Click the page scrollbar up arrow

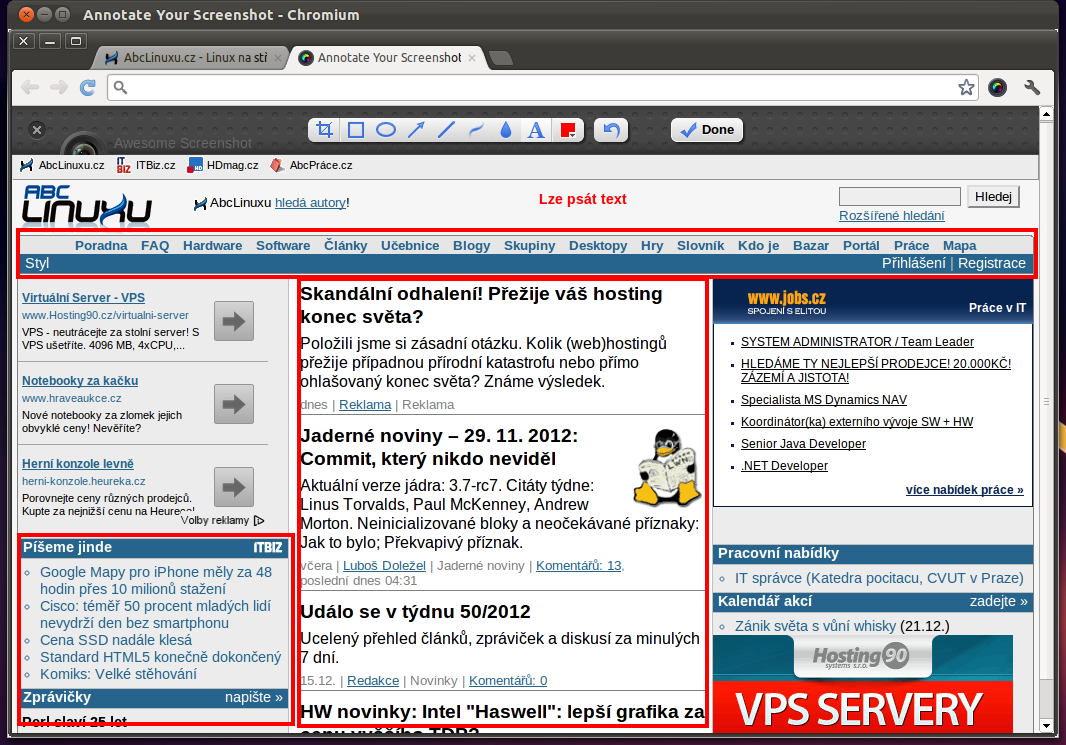1046,114
